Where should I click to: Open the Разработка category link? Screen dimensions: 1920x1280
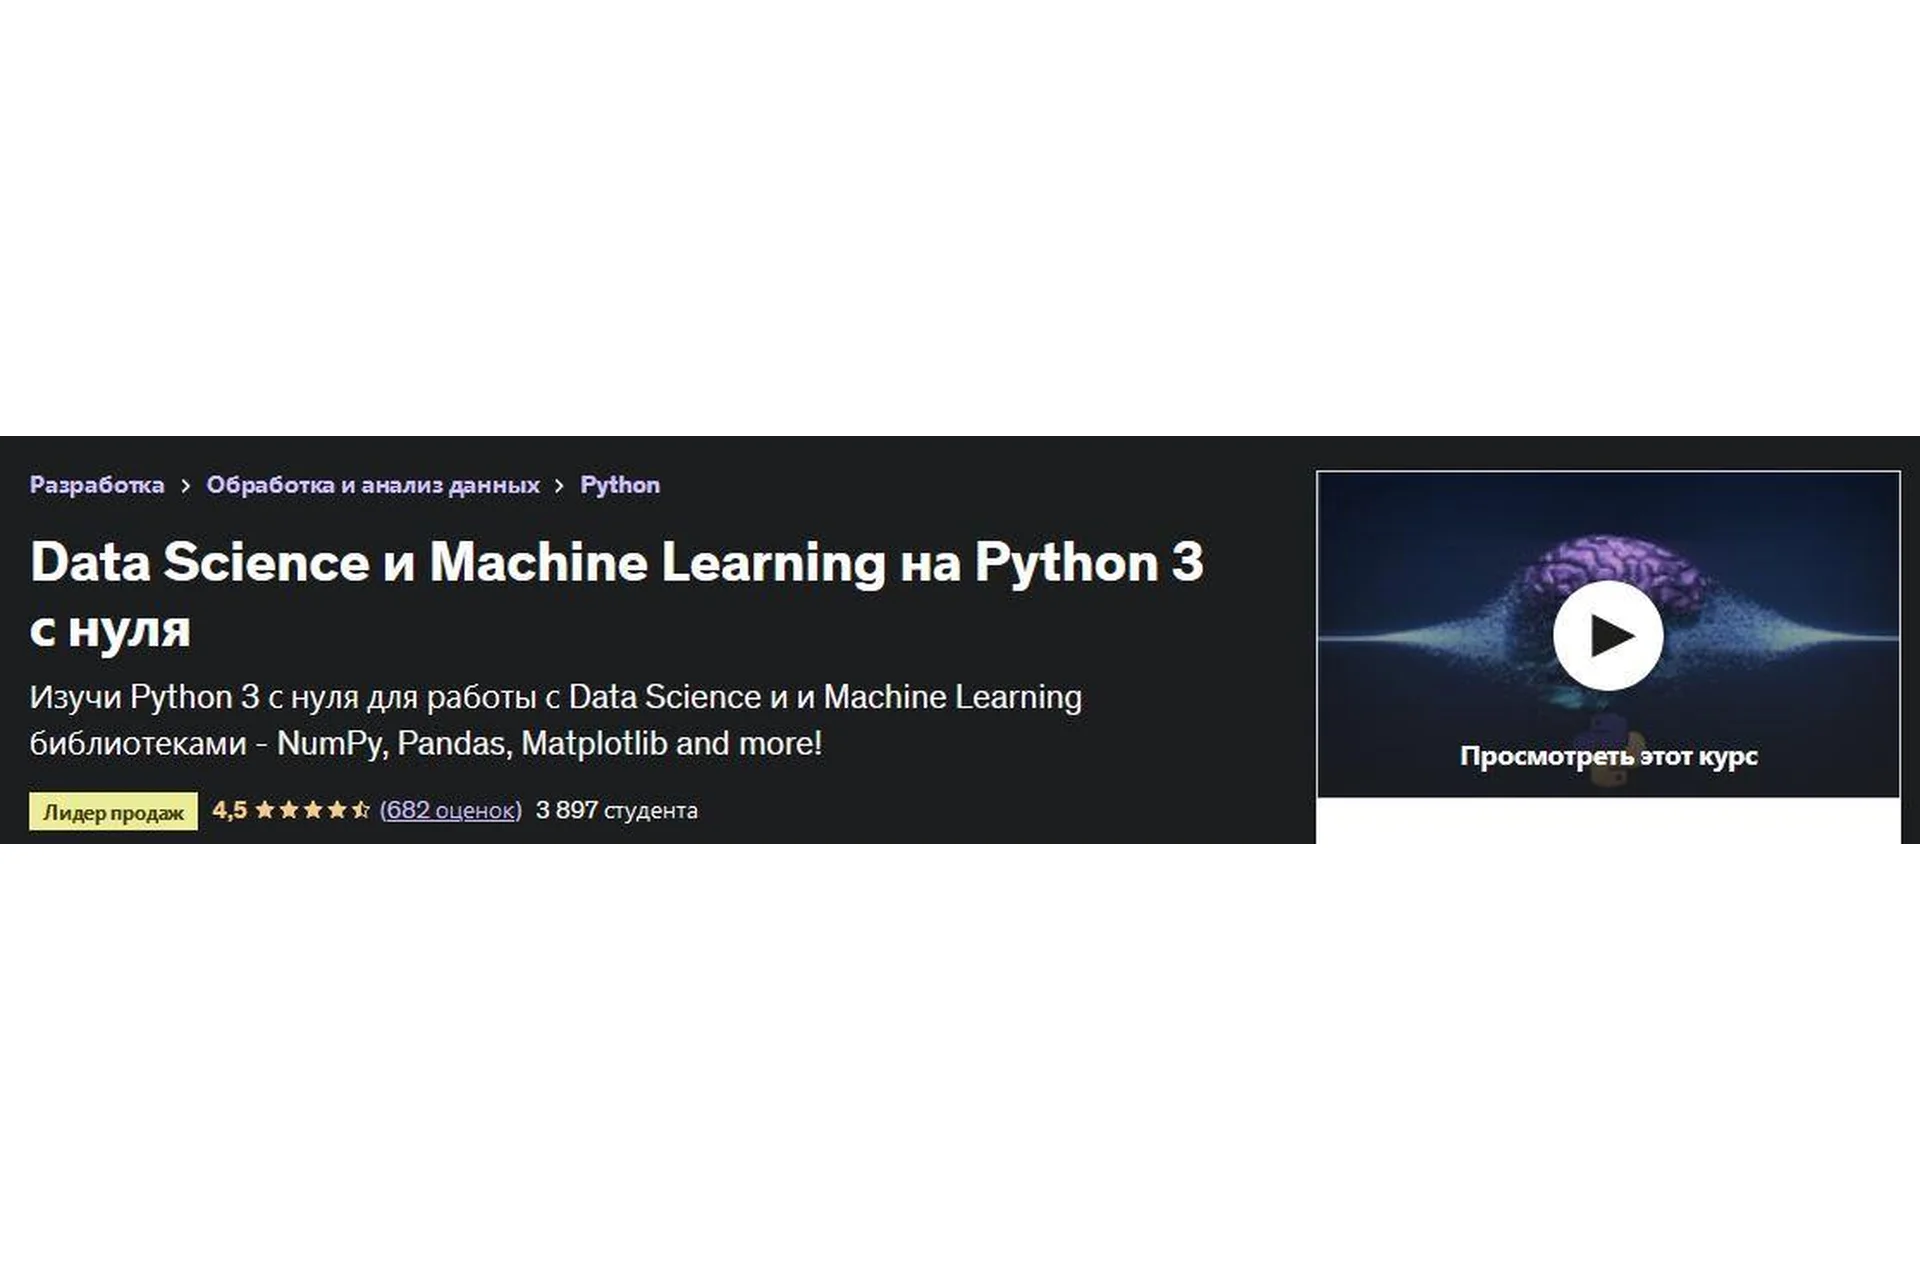click(97, 484)
